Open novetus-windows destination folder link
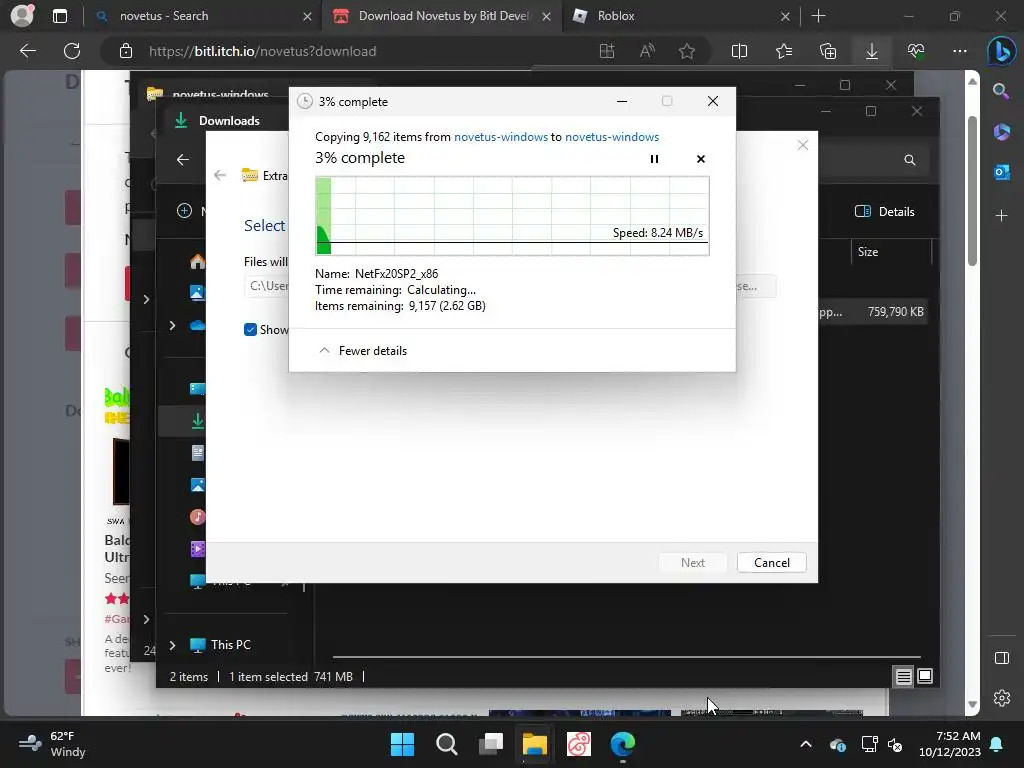 pyautogui.click(x=612, y=137)
